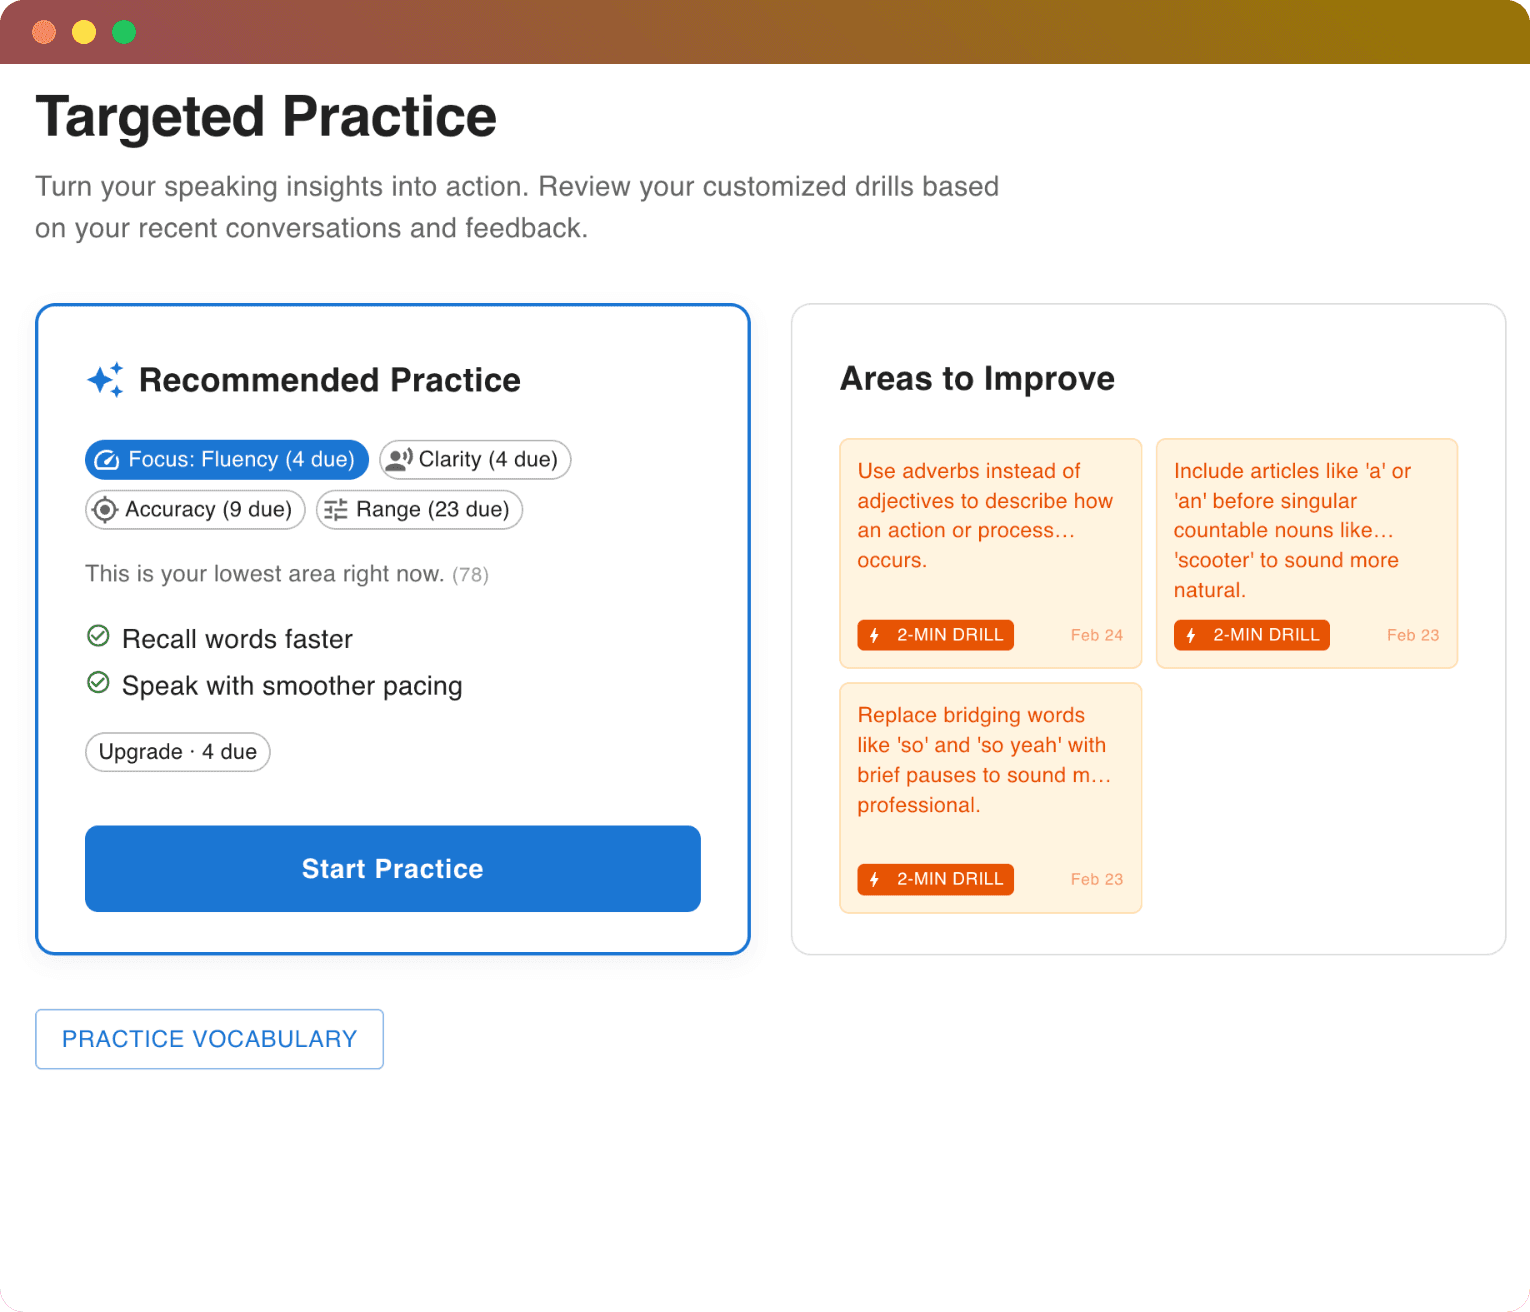Switch focus to Clarity (4 due)
The width and height of the screenshot is (1530, 1312).
point(475,460)
